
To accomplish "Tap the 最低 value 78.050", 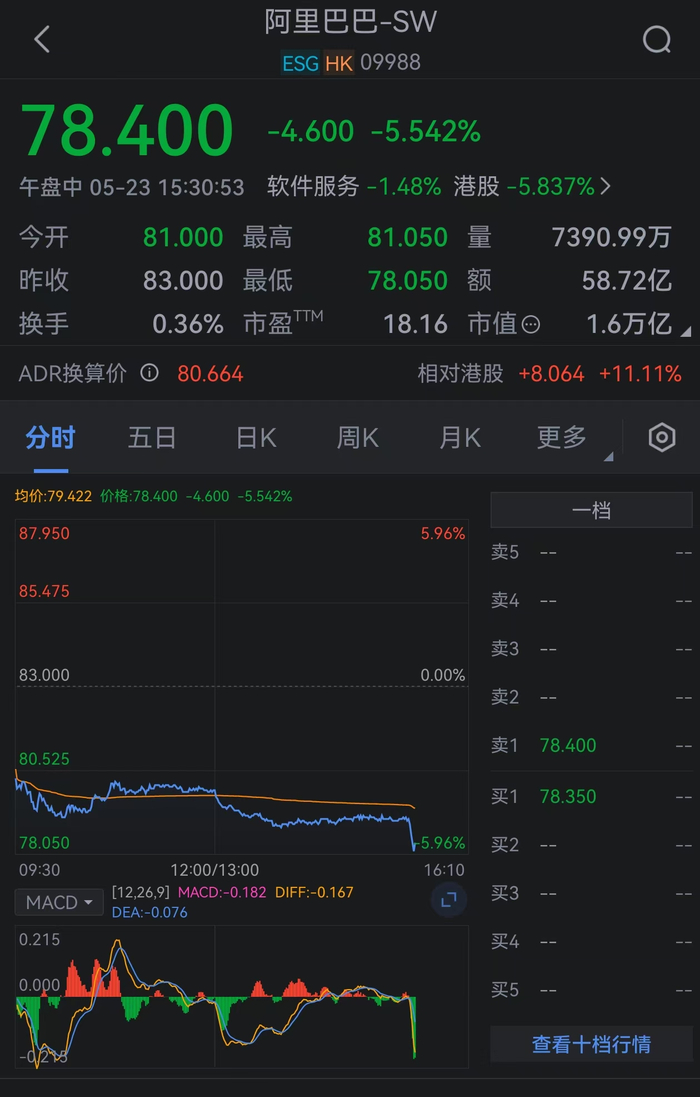I will pos(408,281).
